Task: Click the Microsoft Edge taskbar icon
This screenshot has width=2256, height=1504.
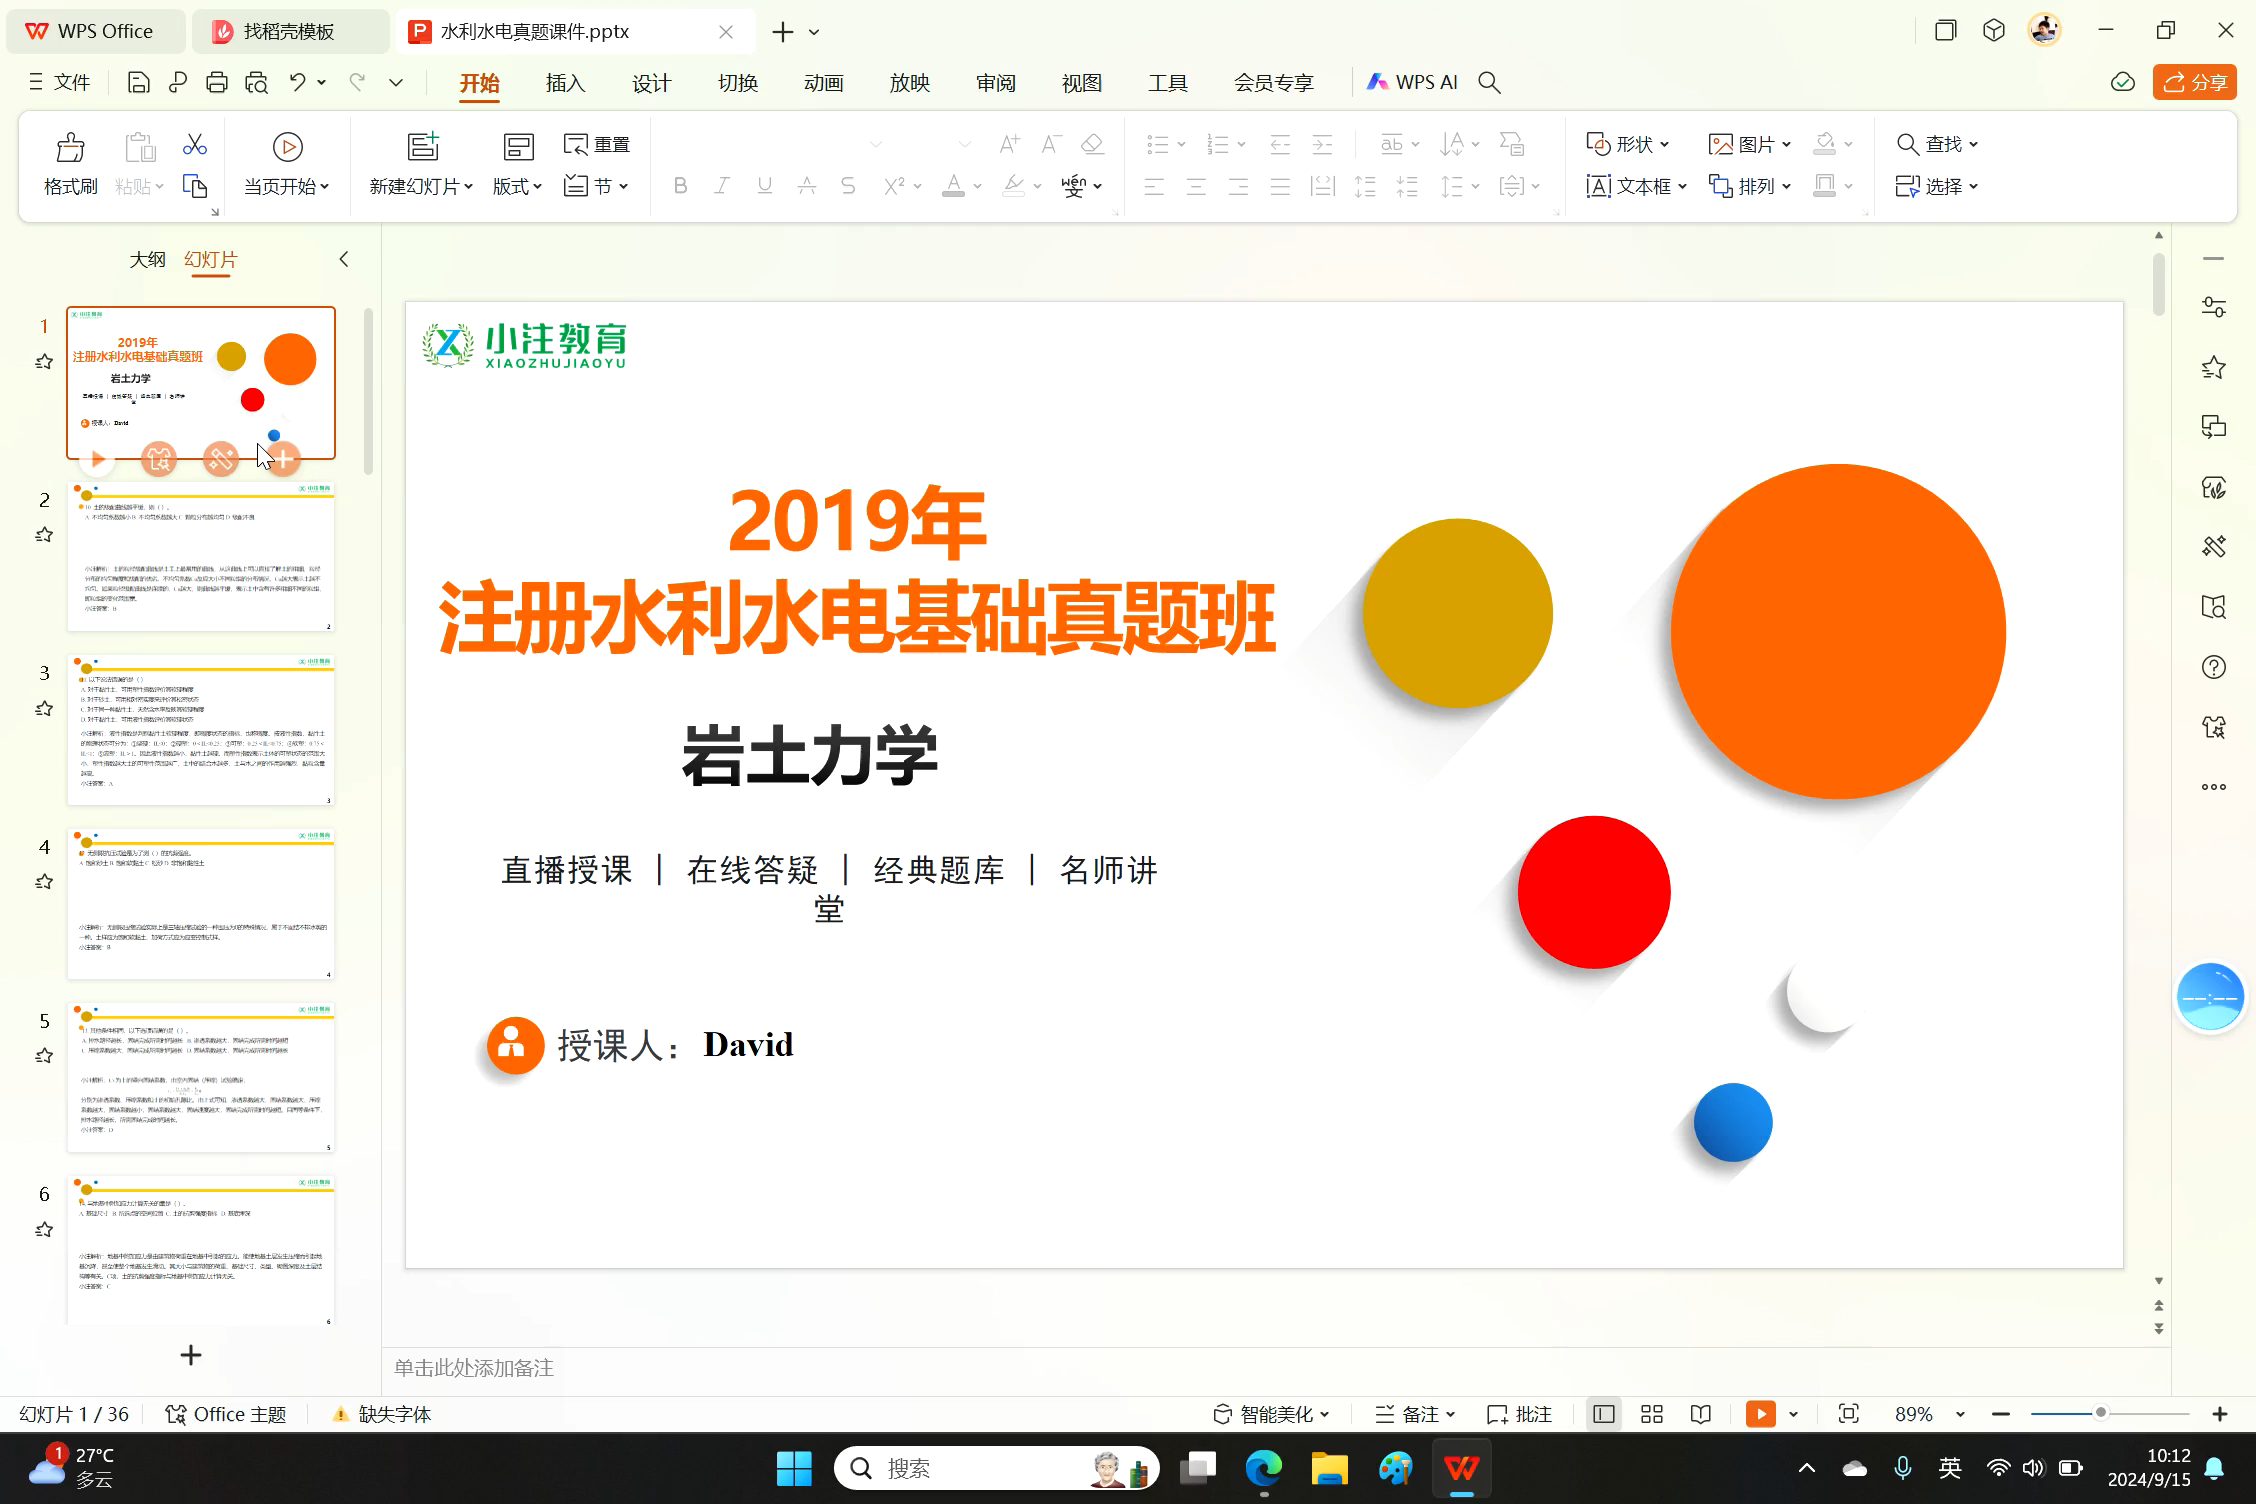Action: pos(1263,1468)
